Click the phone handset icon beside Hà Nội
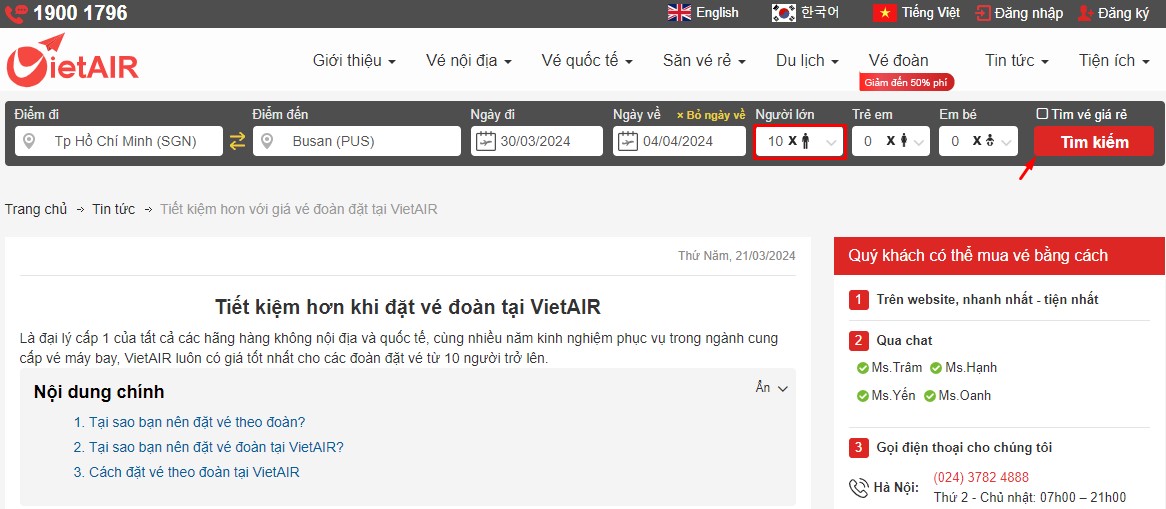 (859, 488)
